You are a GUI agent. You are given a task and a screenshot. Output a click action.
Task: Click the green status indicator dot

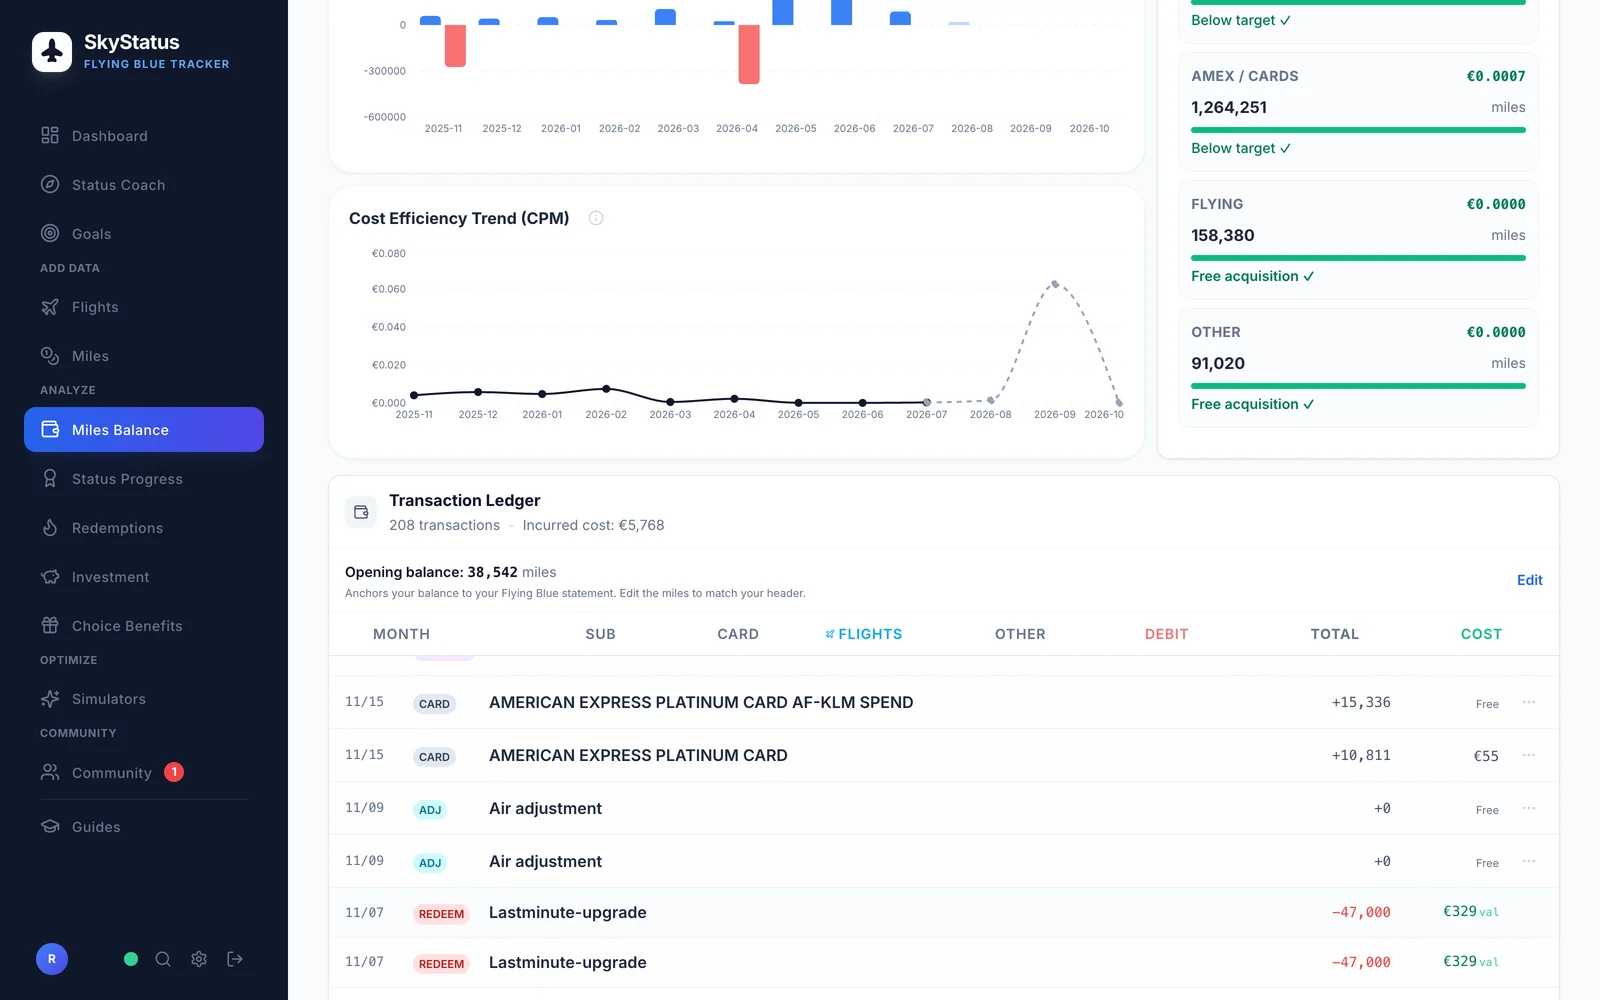click(131, 959)
